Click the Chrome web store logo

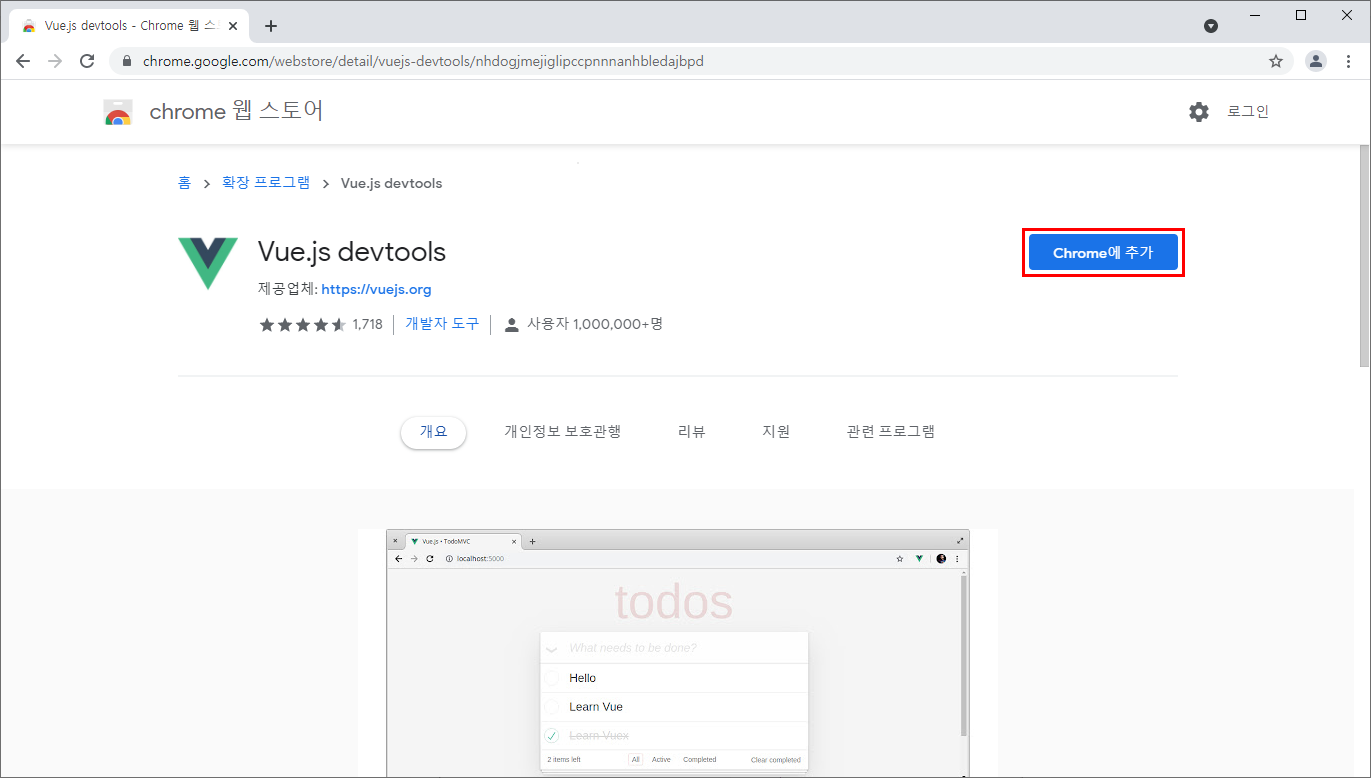point(118,112)
